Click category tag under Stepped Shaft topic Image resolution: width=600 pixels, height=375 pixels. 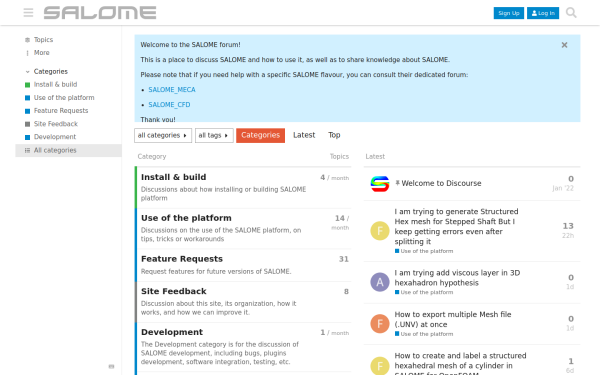click(424, 251)
